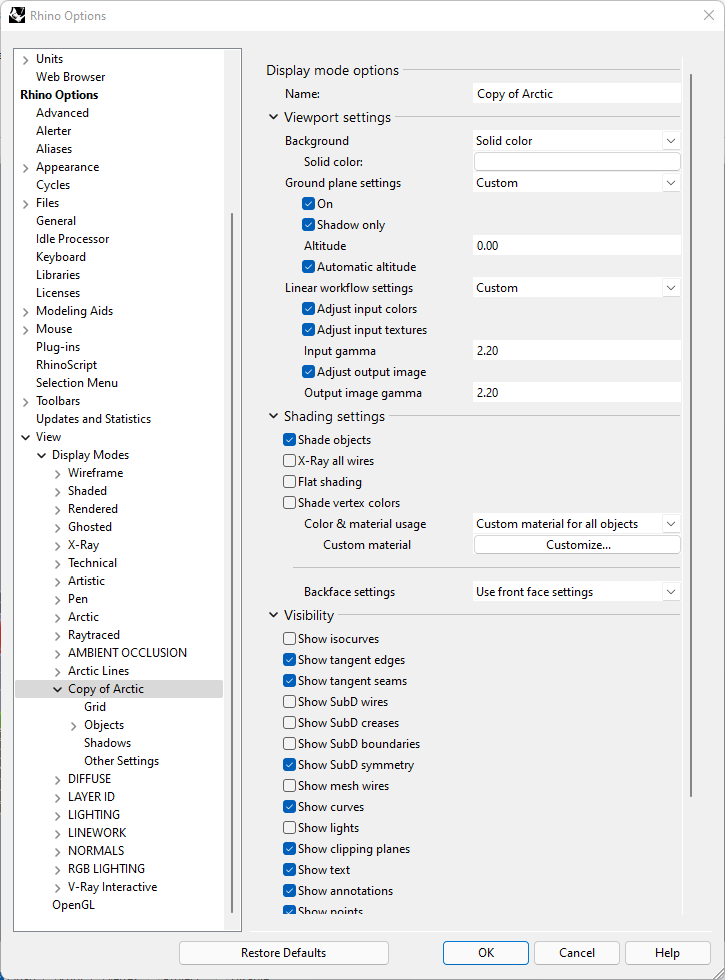Collapse Copy of Arctic node
Screen dimensions: 725x980
(x=58, y=689)
